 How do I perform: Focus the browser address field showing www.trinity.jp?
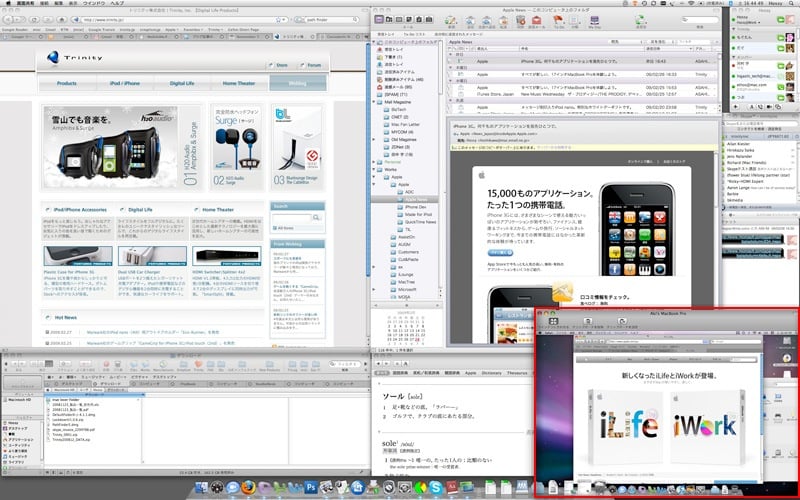pyautogui.click(x=179, y=19)
